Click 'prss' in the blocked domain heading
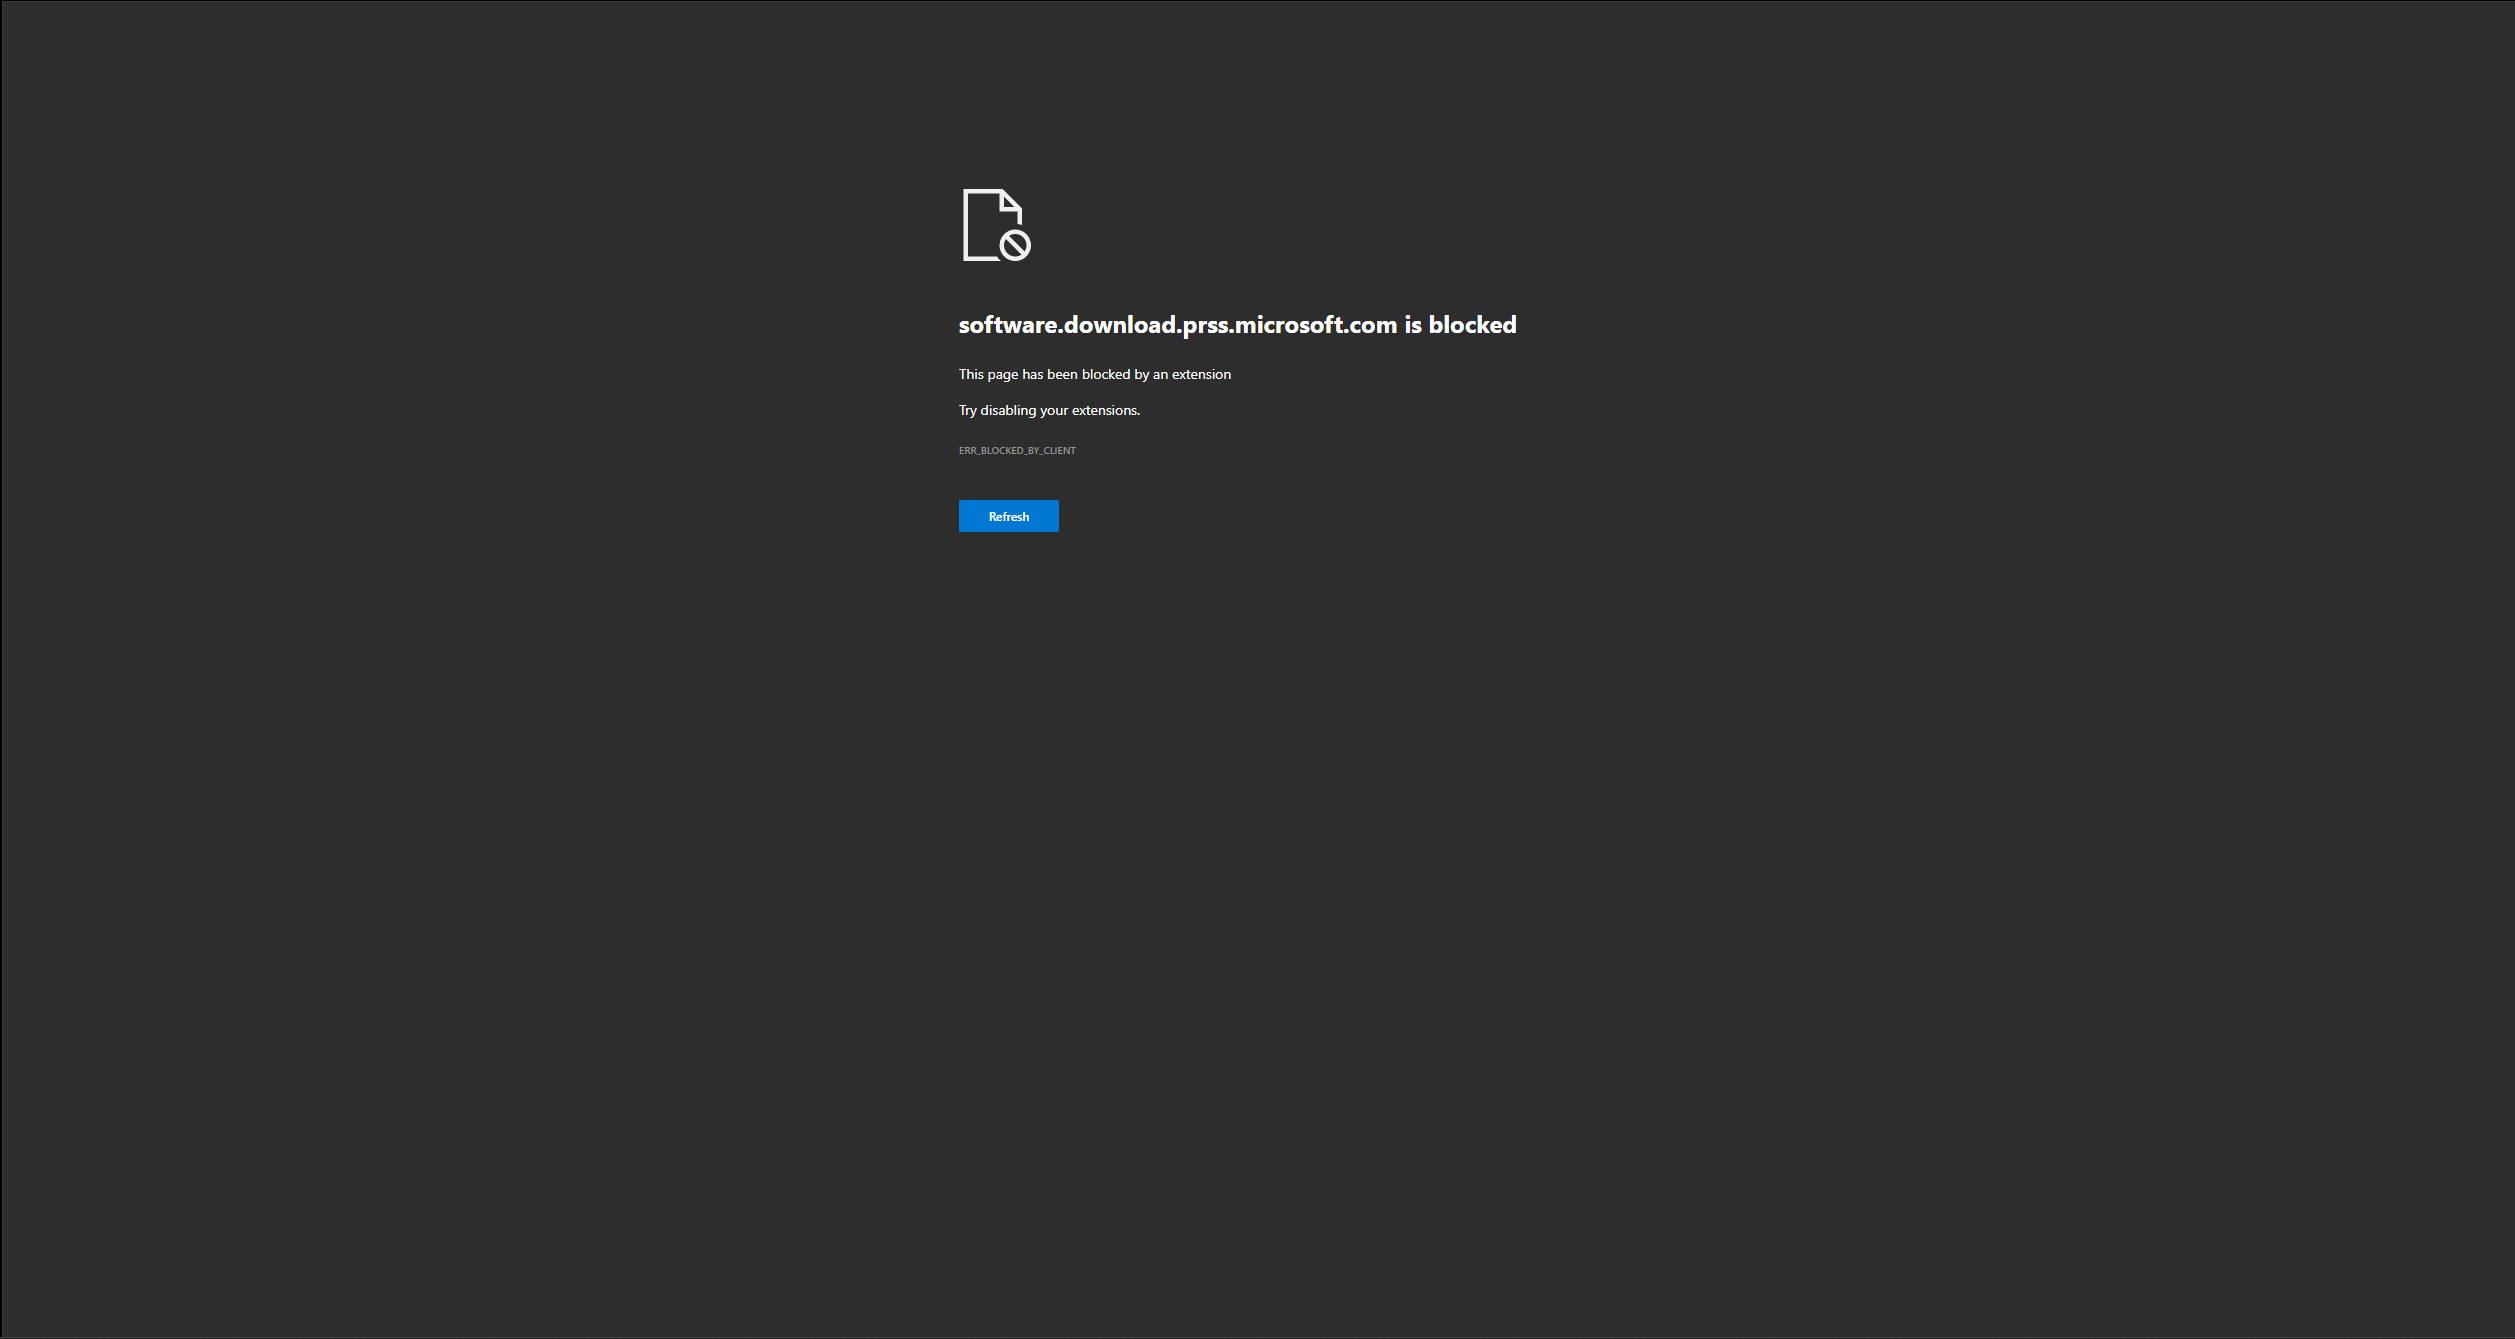 coord(1205,326)
